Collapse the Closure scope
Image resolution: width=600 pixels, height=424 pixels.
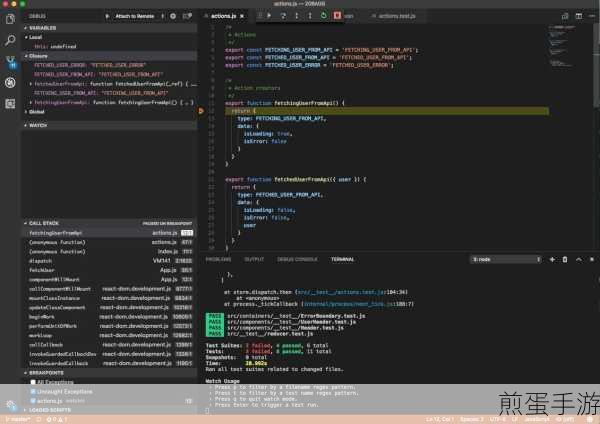point(109,56)
